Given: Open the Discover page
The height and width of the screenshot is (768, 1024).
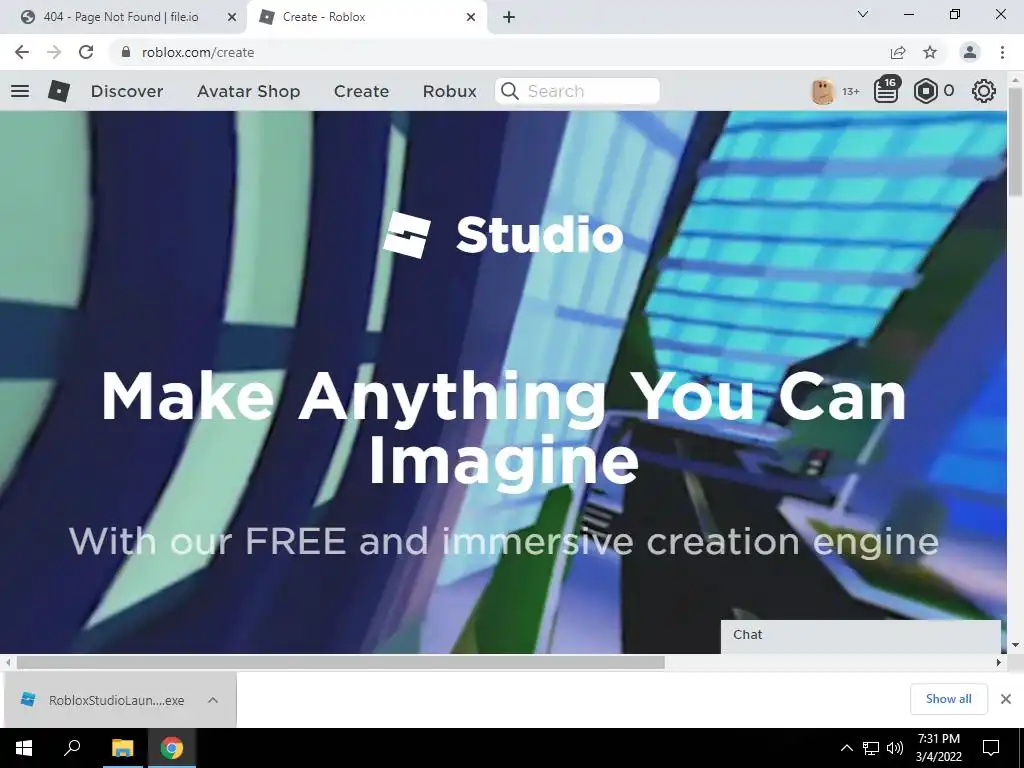Looking at the screenshot, I should (x=127, y=91).
